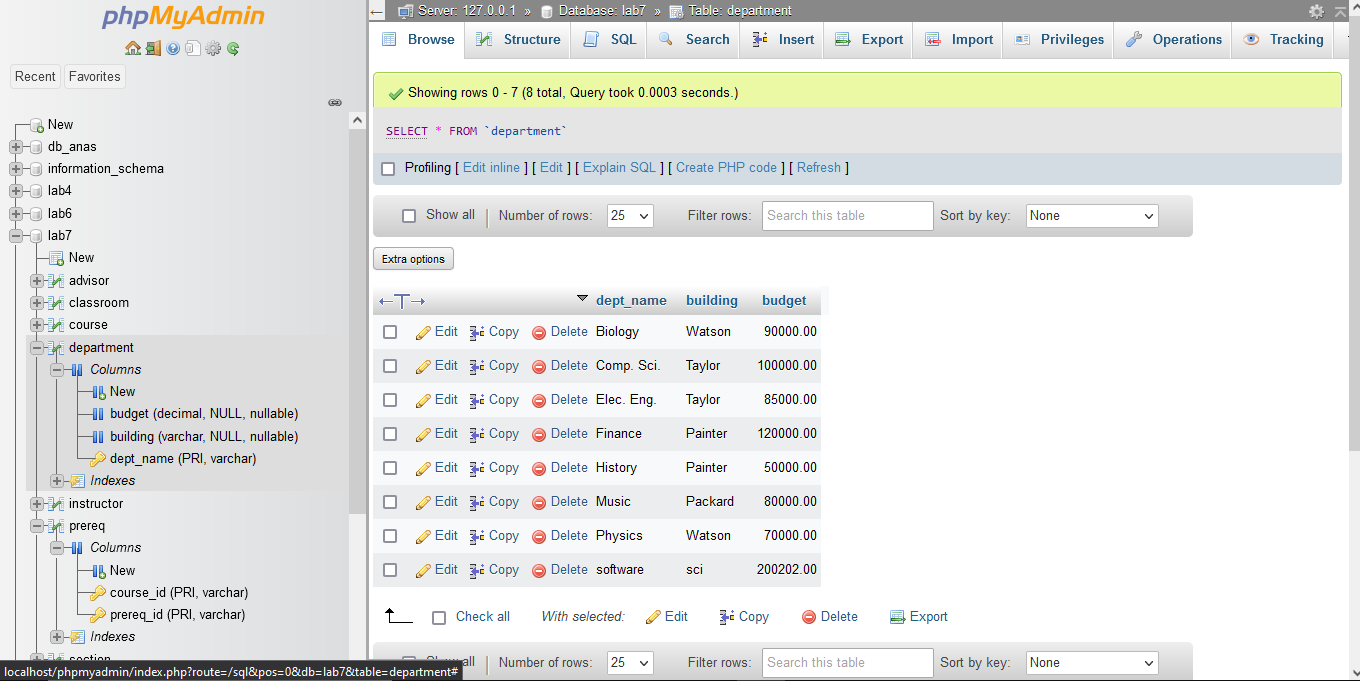Open the SQL tab
Screen dimensions: 1360x681
click(x=609, y=40)
